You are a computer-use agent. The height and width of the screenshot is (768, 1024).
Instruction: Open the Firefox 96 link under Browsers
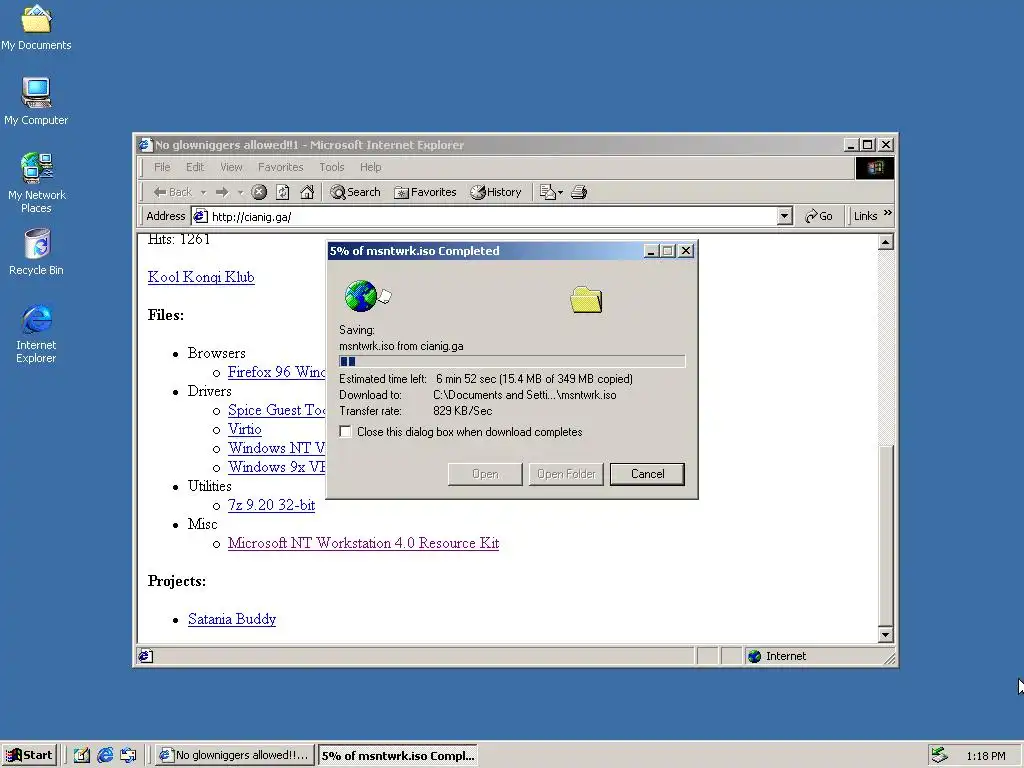pos(276,372)
